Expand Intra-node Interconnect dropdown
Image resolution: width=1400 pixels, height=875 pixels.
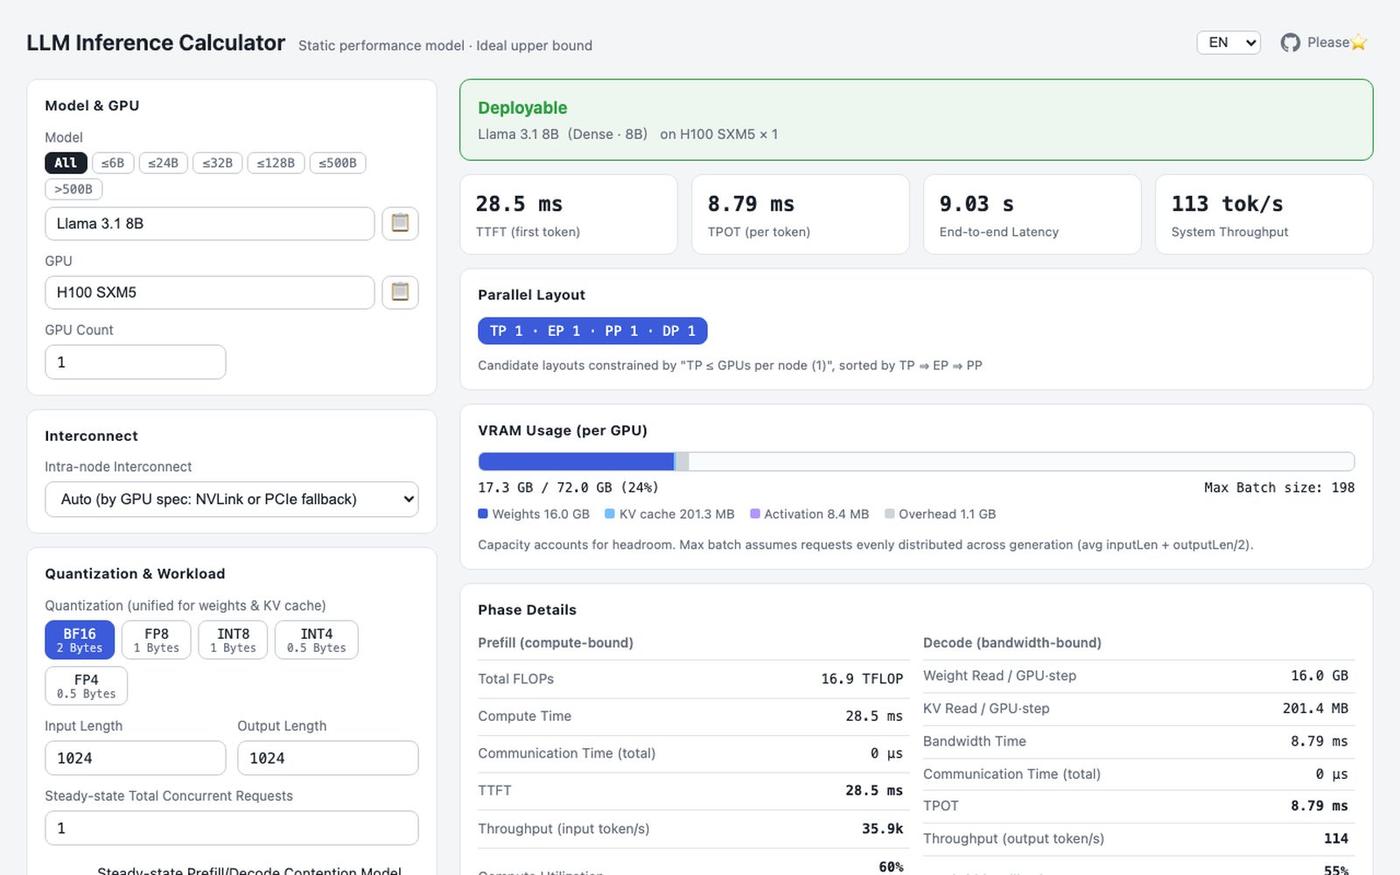pyautogui.click(x=232, y=499)
